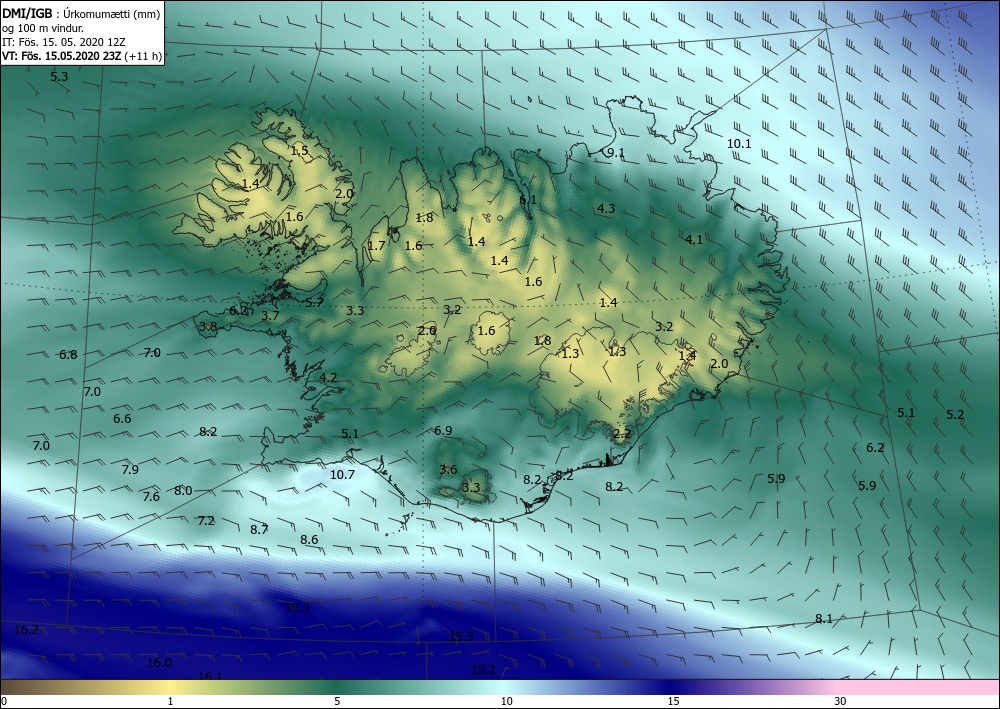This screenshot has width=1000, height=709.
Task: Click the value 5.3 on the map
Action: pyautogui.click(x=59, y=77)
